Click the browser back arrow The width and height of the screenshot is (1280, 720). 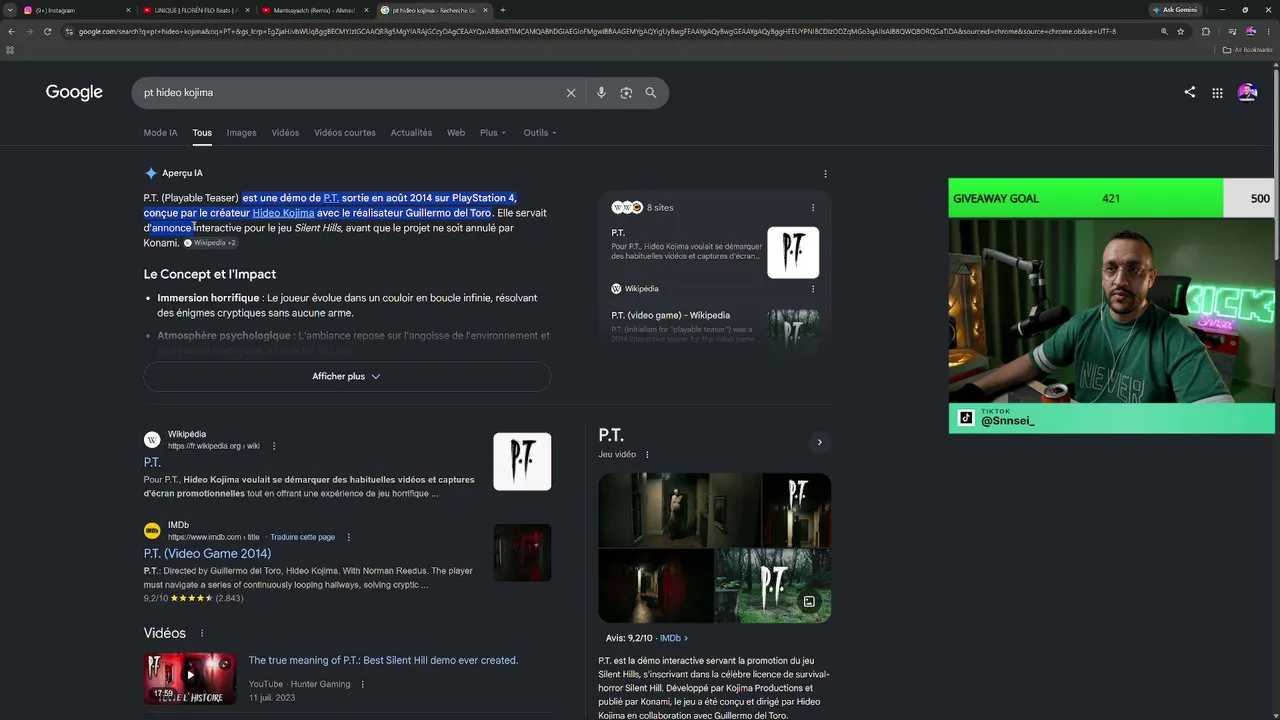[x=11, y=31]
